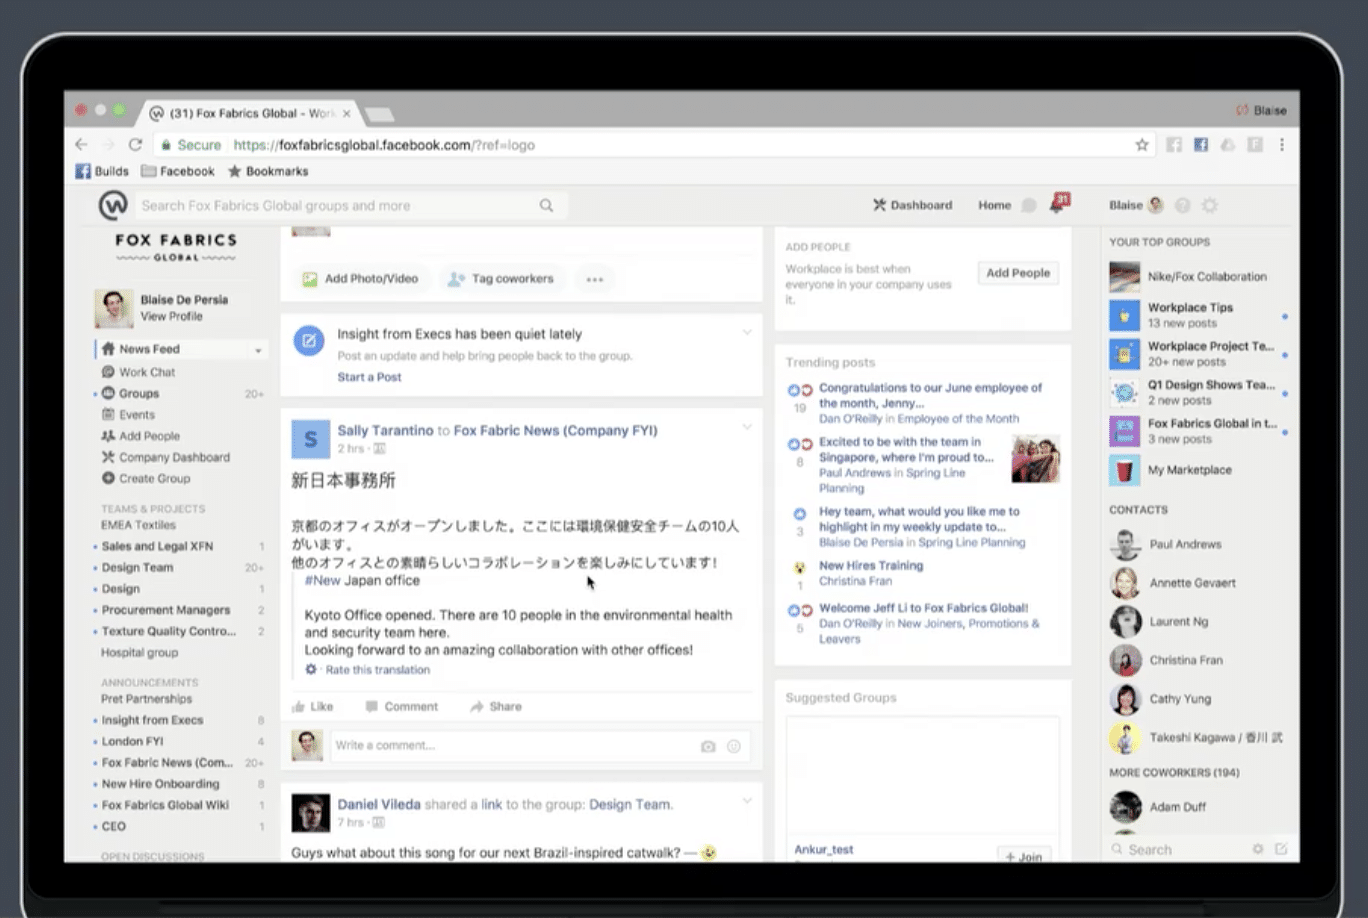The width and height of the screenshot is (1368, 918).
Task: Click the search magnifier icon in top bar
Action: coord(546,205)
